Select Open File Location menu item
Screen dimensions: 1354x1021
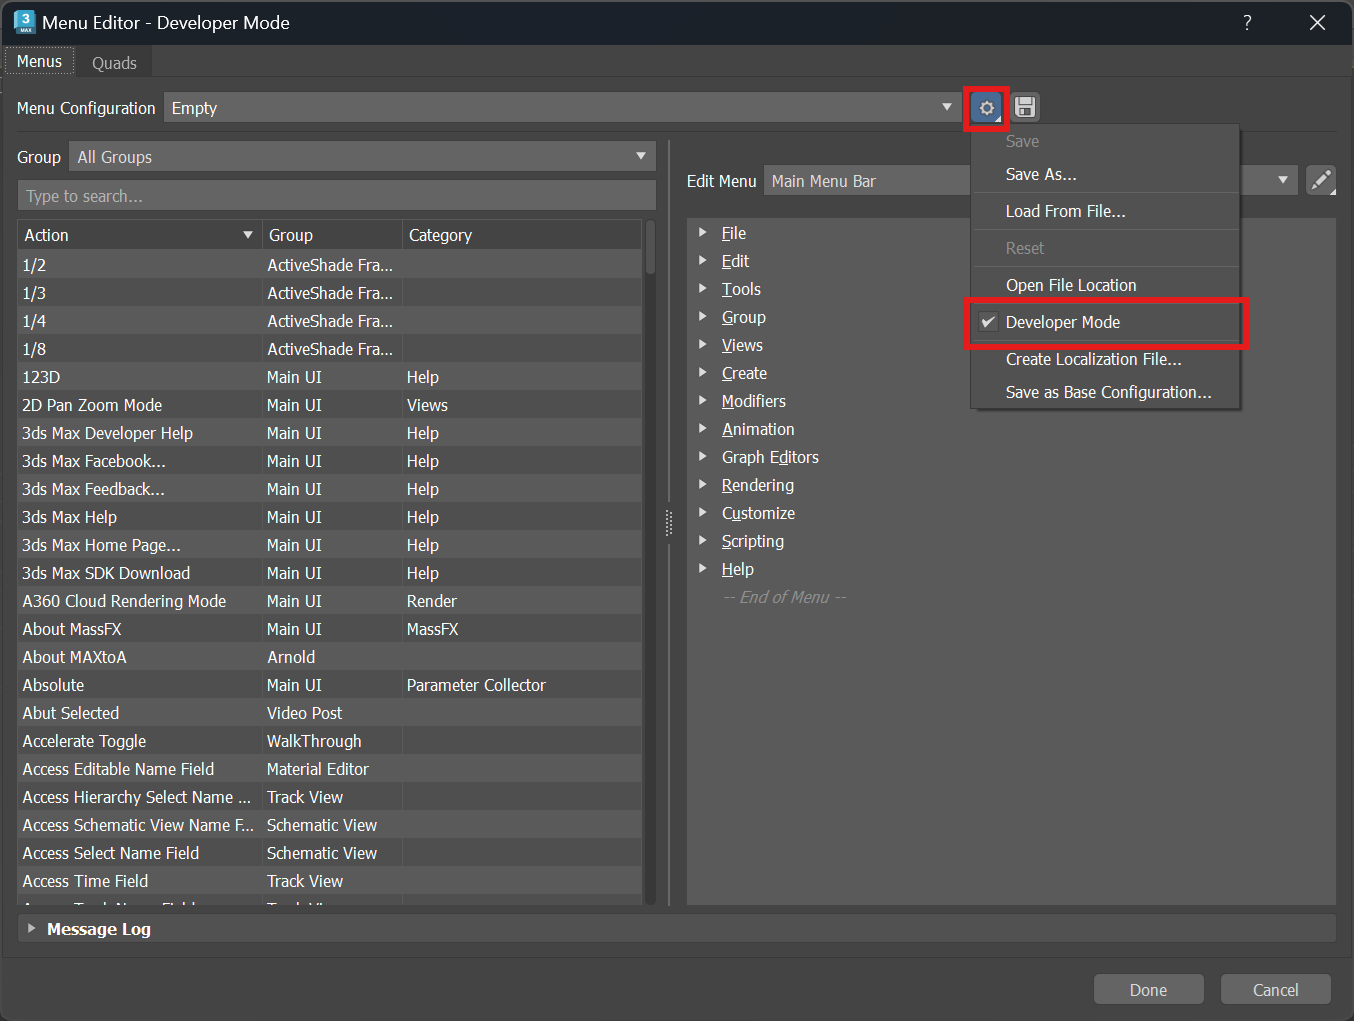1106,285
